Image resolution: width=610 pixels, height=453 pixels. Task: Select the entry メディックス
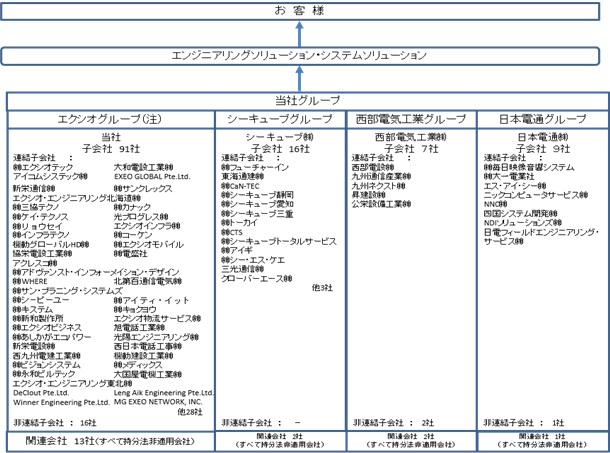(x=138, y=365)
